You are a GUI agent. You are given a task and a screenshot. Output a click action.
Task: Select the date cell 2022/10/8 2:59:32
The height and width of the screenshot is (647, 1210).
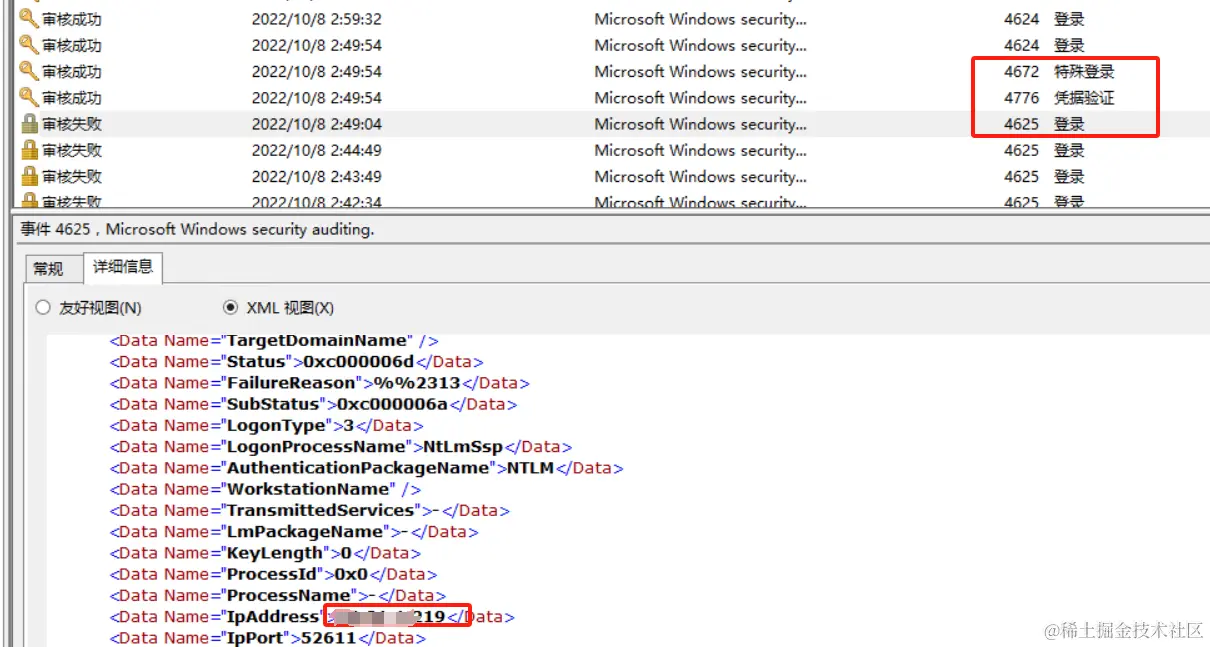[x=317, y=19]
